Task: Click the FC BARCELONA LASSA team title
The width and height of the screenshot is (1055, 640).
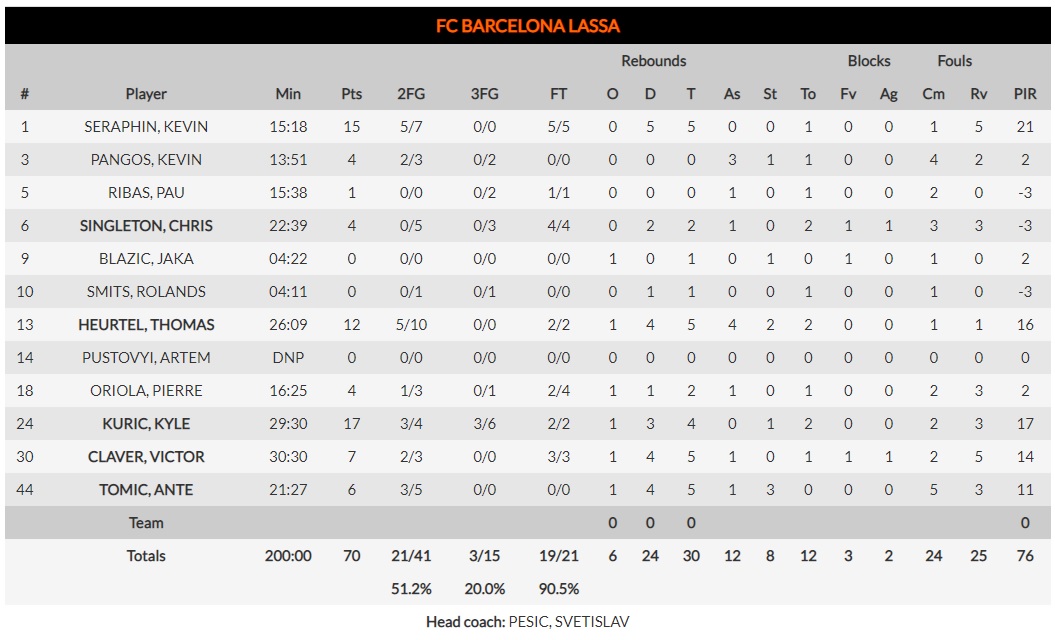Action: [x=528, y=26]
